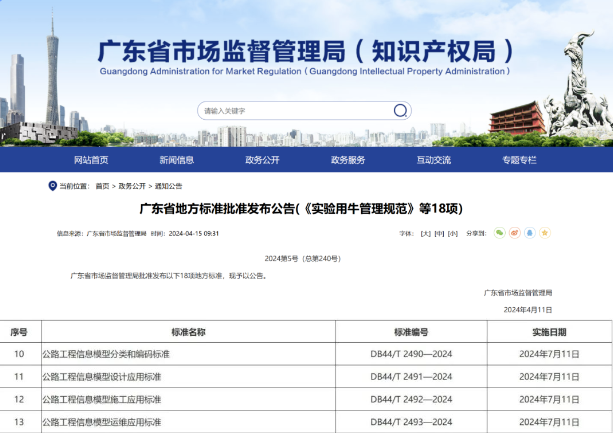Set font size to small [小]
The image size is (613, 433).
[453, 233]
